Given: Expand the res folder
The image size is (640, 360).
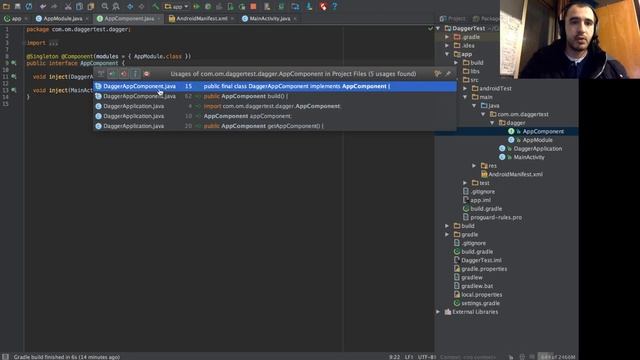Looking at the screenshot, I should 474,166.
